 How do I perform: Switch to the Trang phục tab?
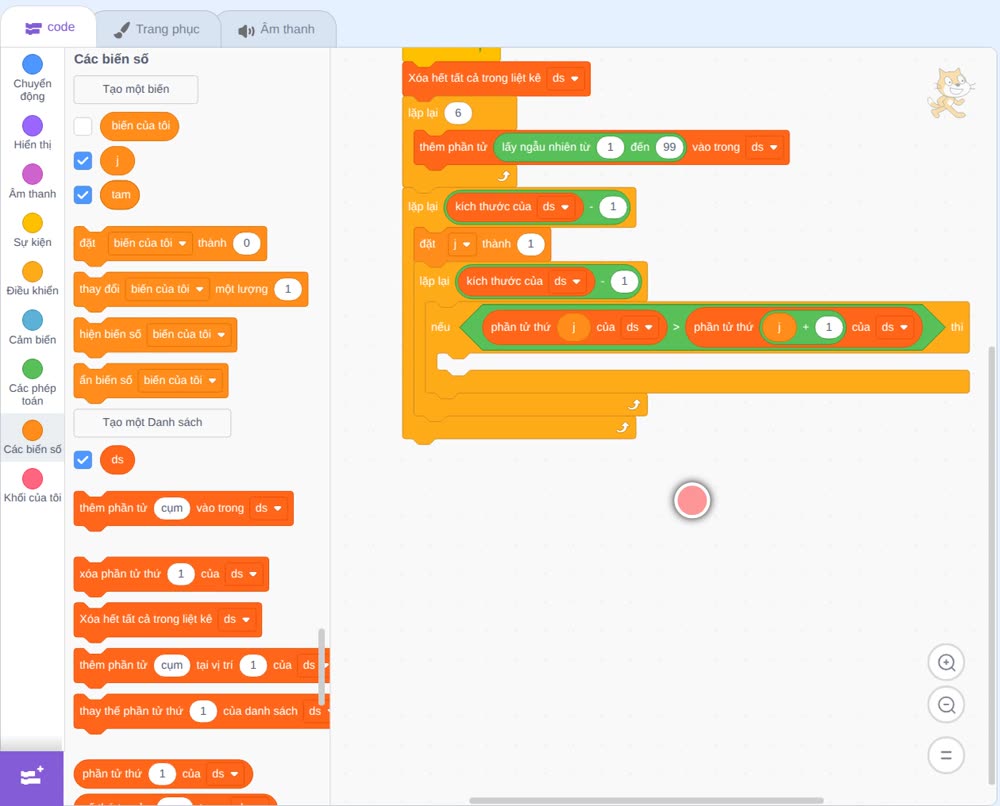click(x=158, y=29)
